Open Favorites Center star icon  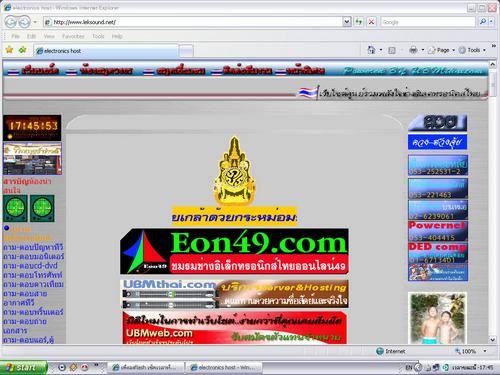click(9, 50)
